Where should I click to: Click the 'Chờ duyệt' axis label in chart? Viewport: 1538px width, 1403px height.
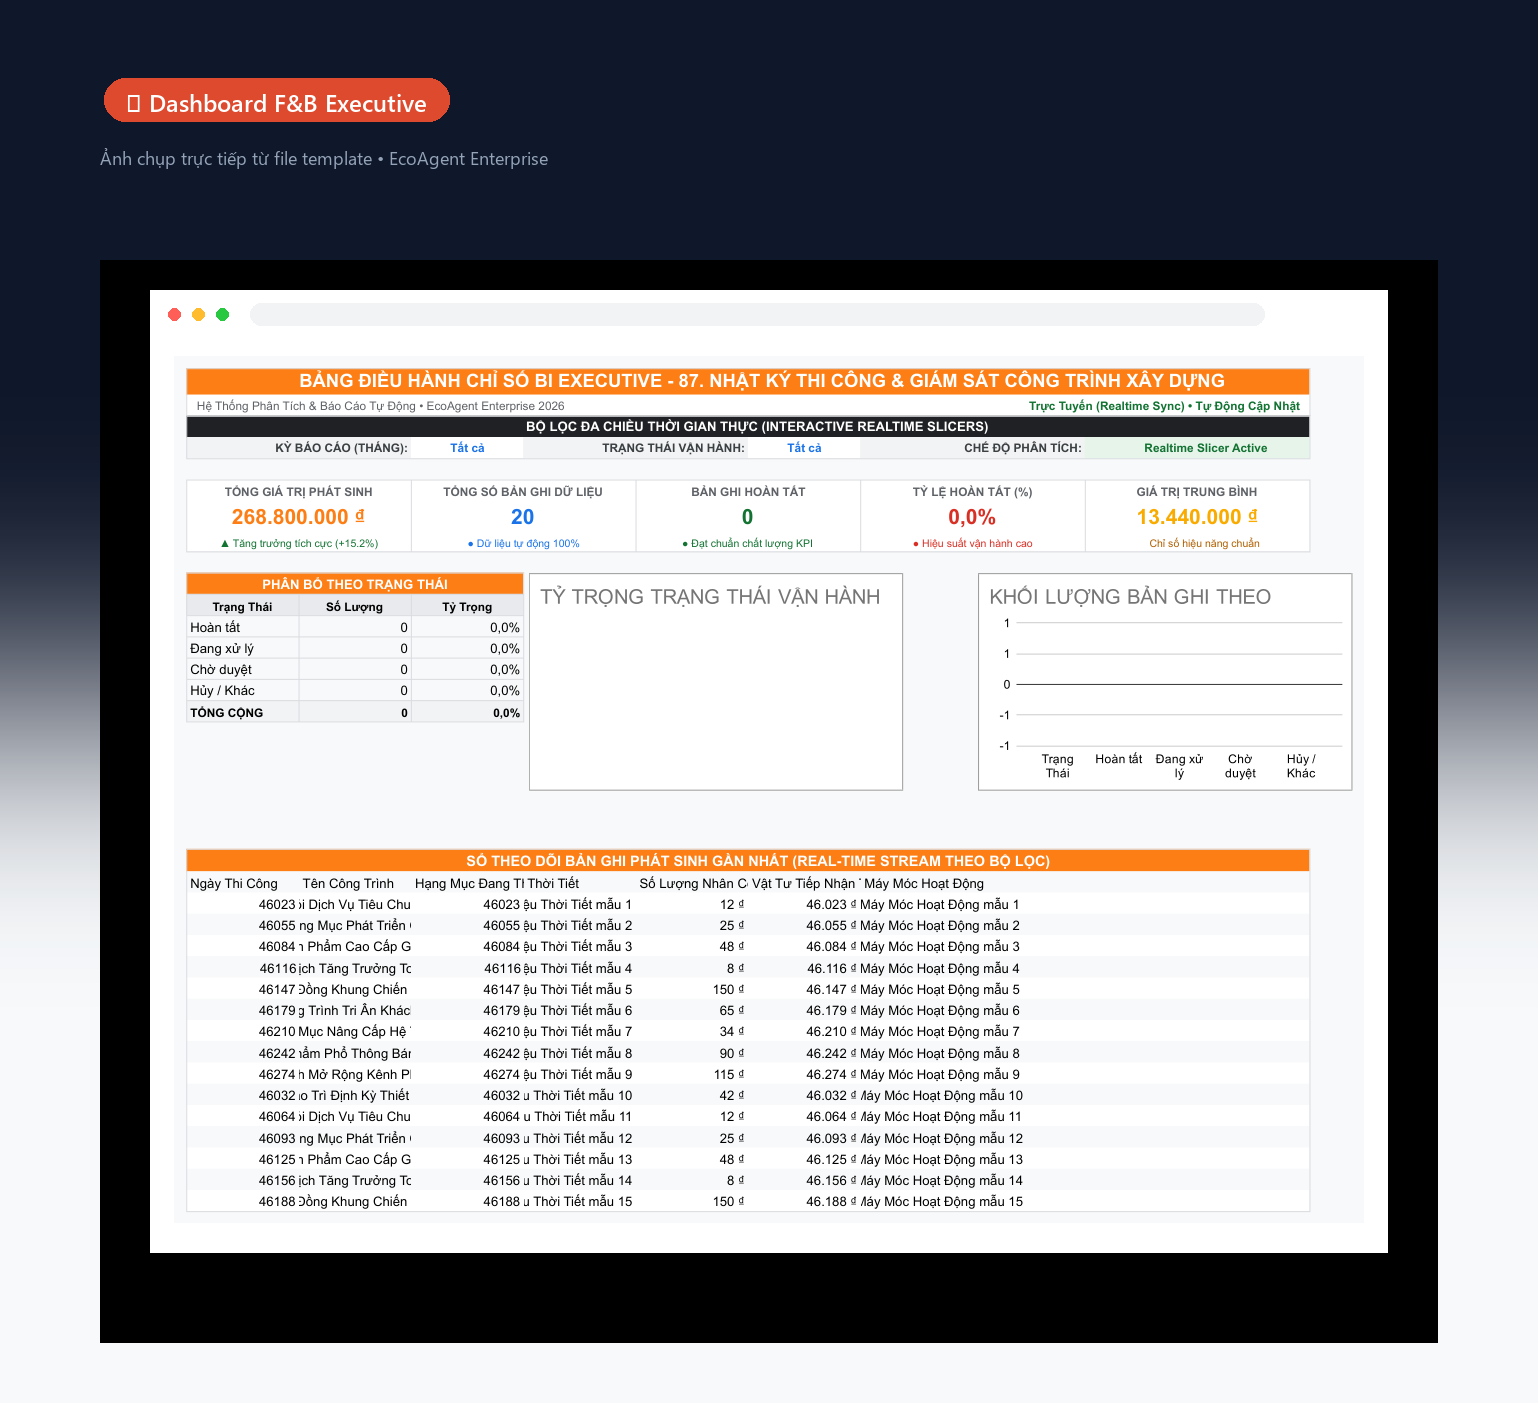1240,766
